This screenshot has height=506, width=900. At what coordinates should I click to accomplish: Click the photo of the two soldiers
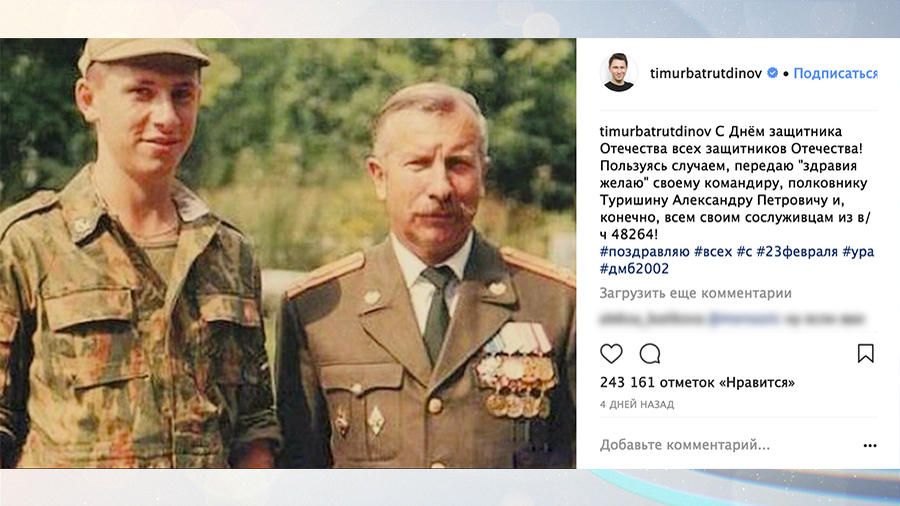tap(288, 253)
